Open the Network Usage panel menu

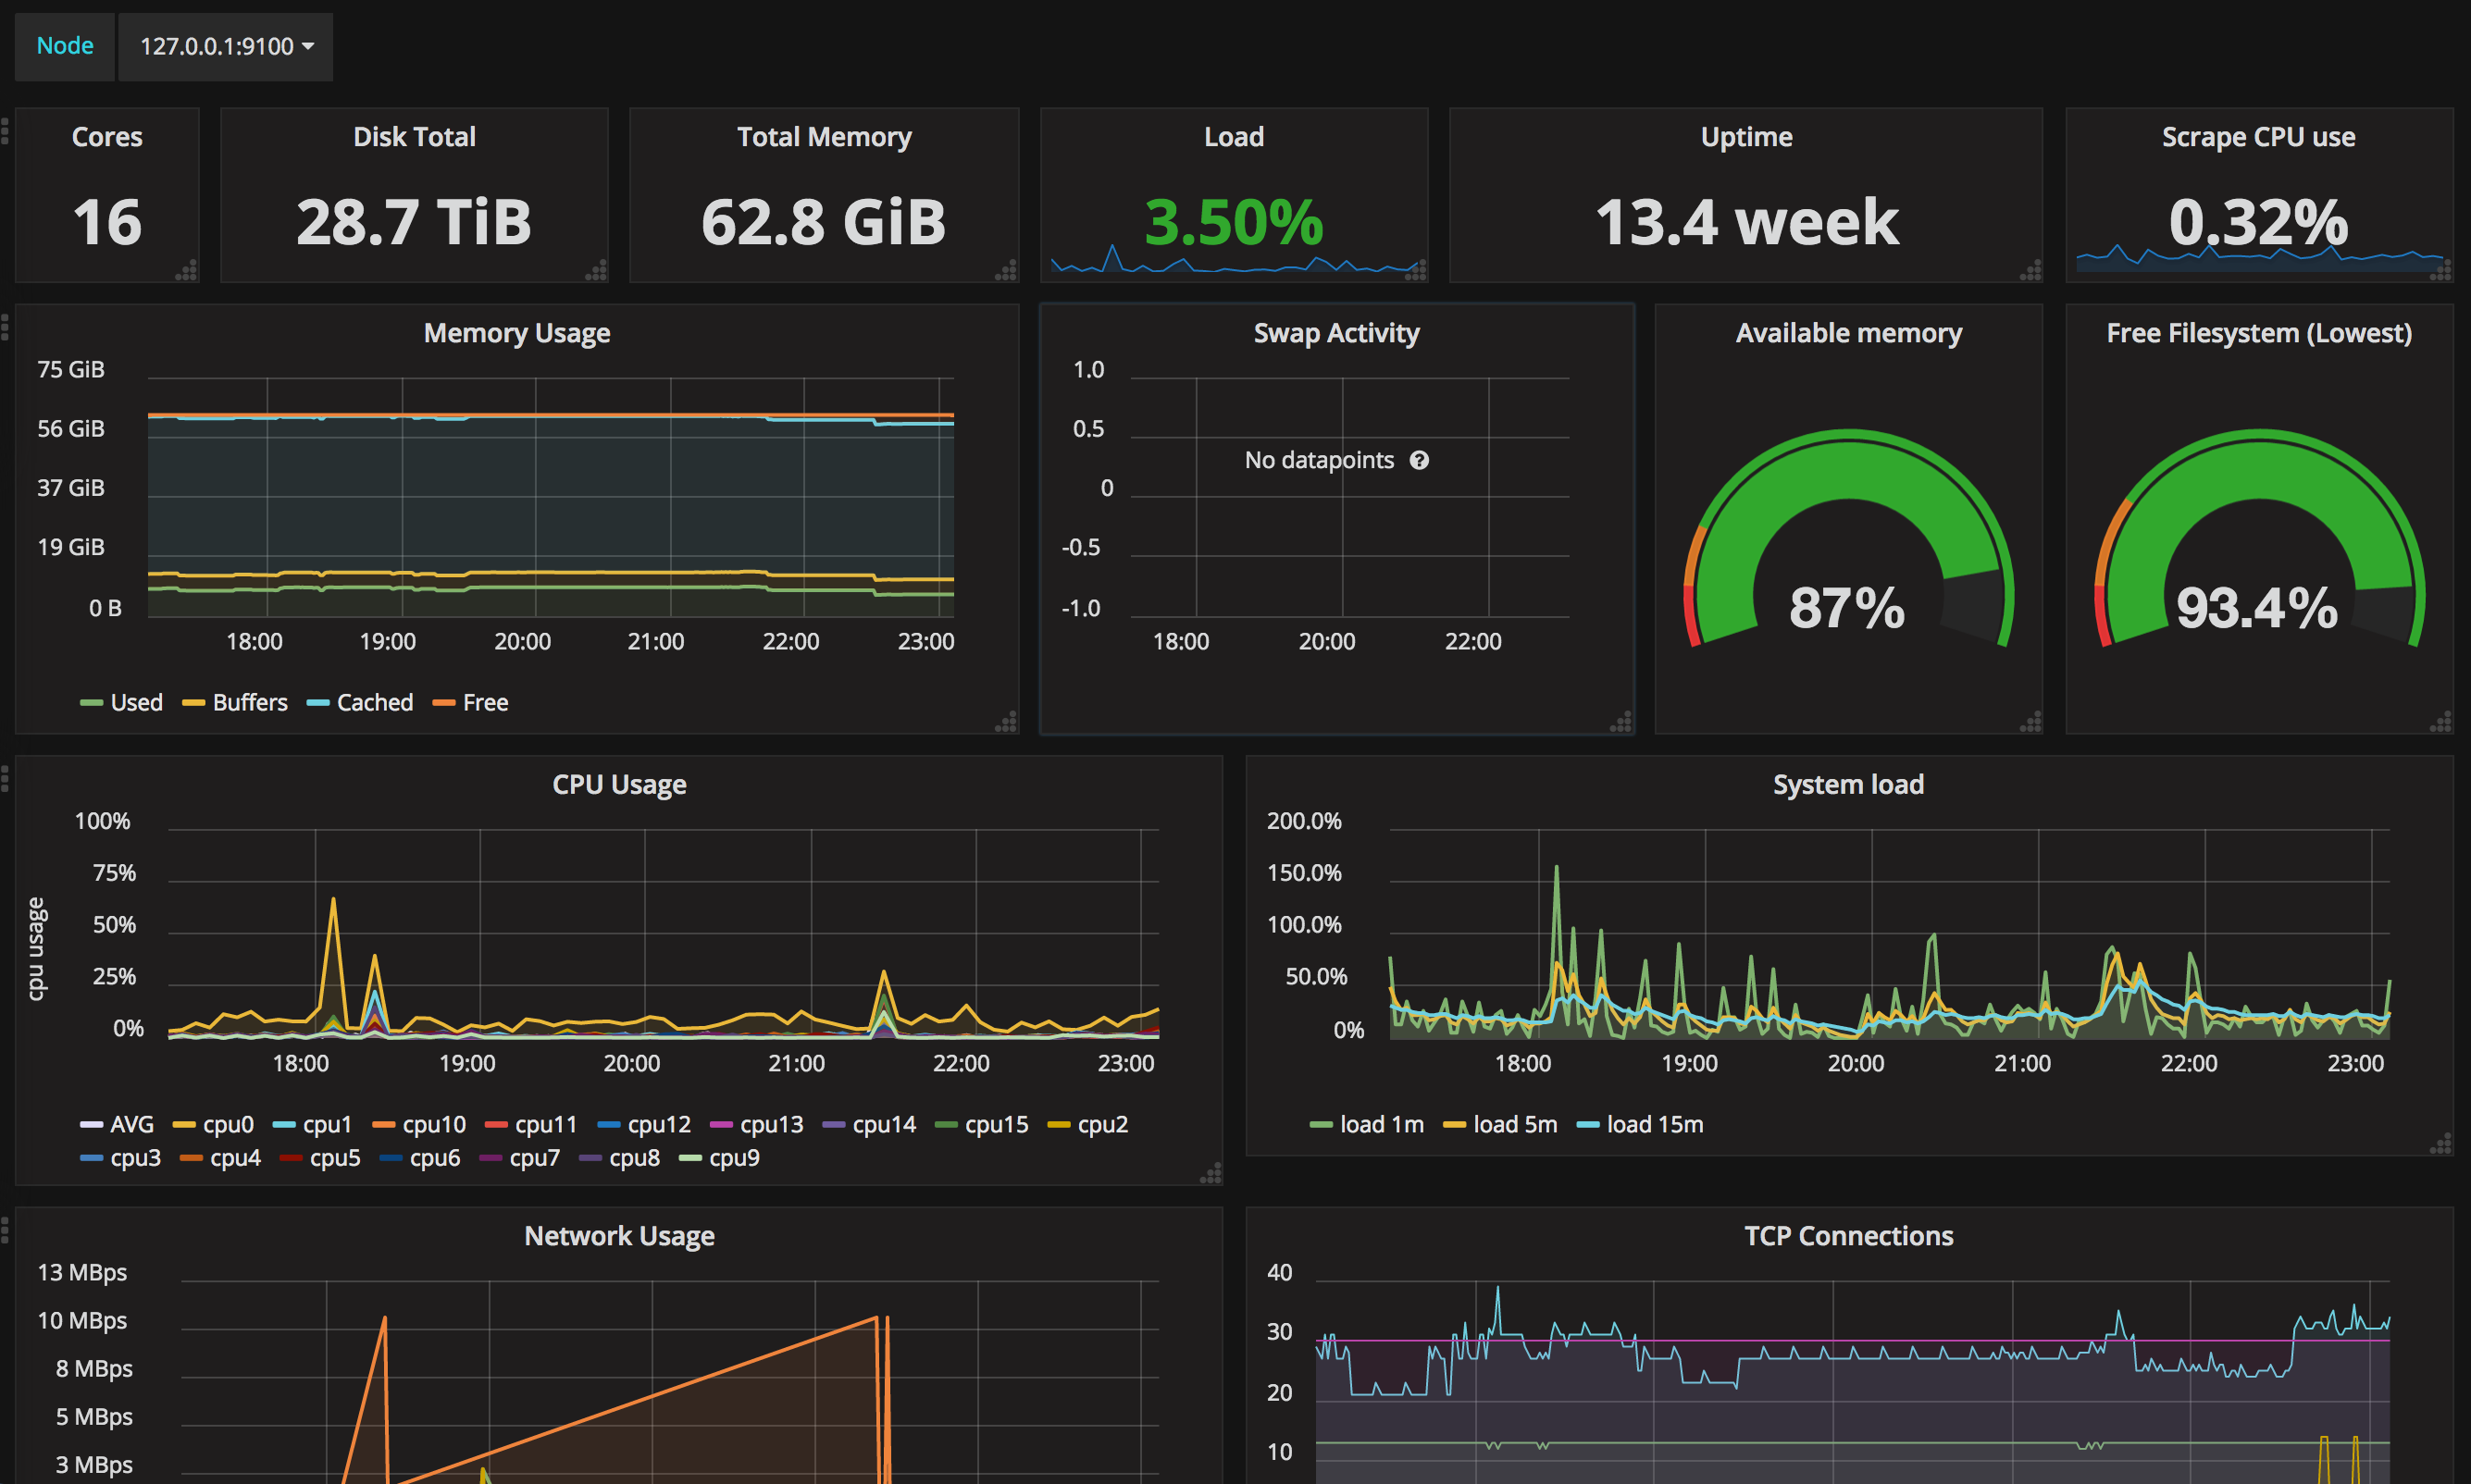[x=619, y=1236]
